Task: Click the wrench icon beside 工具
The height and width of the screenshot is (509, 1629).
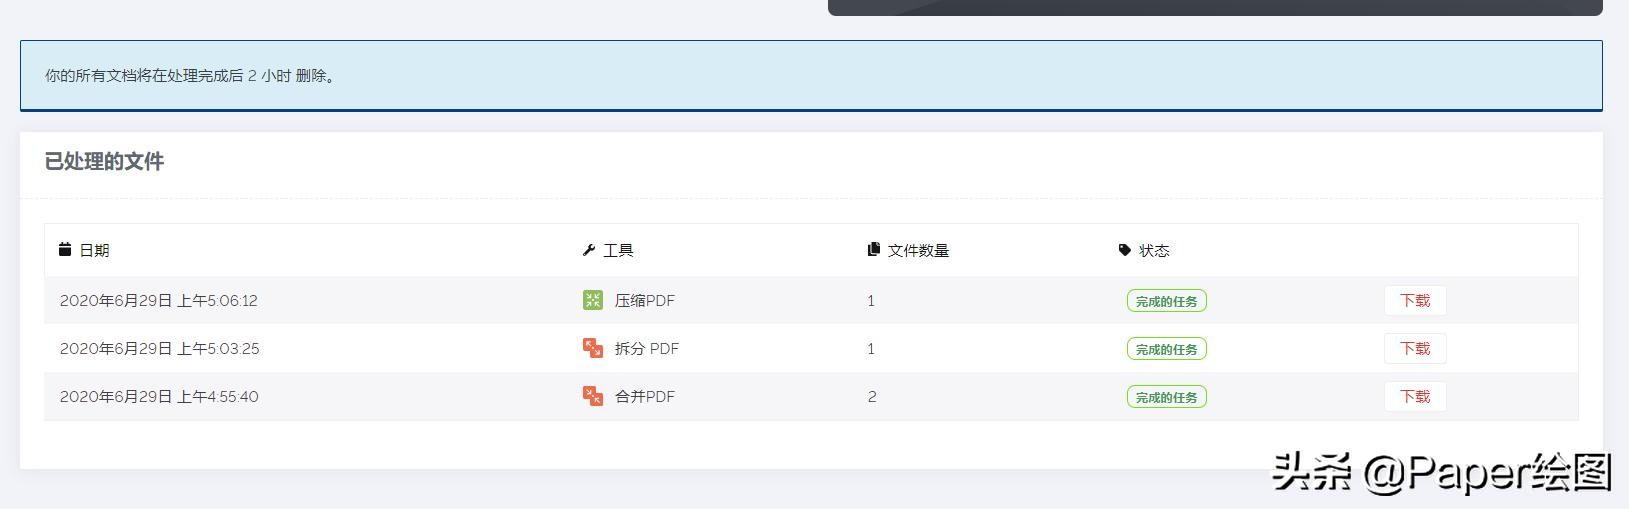Action: [x=589, y=250]
